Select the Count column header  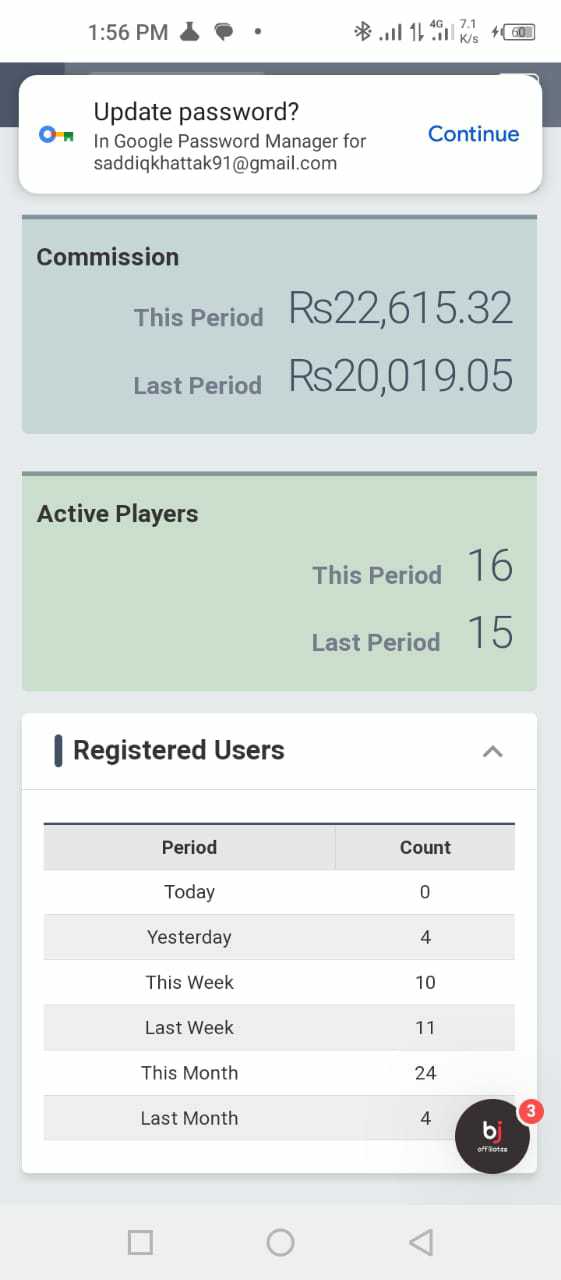(425, 847)
